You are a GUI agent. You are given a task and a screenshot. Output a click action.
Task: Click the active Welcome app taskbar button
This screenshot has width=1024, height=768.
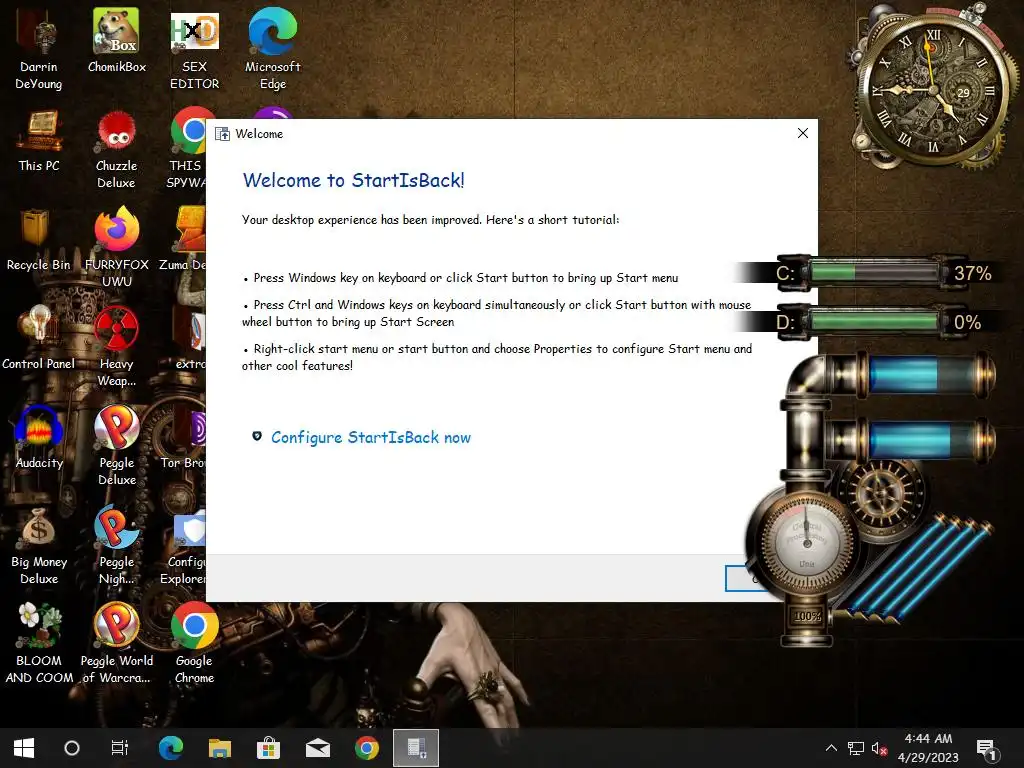(x=416, y=748)
